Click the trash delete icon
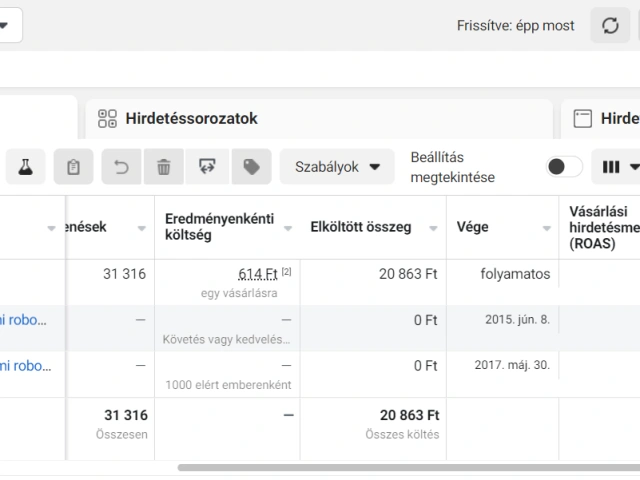The width and height of the screenshot is (640, 480). (x=163, y=167)
